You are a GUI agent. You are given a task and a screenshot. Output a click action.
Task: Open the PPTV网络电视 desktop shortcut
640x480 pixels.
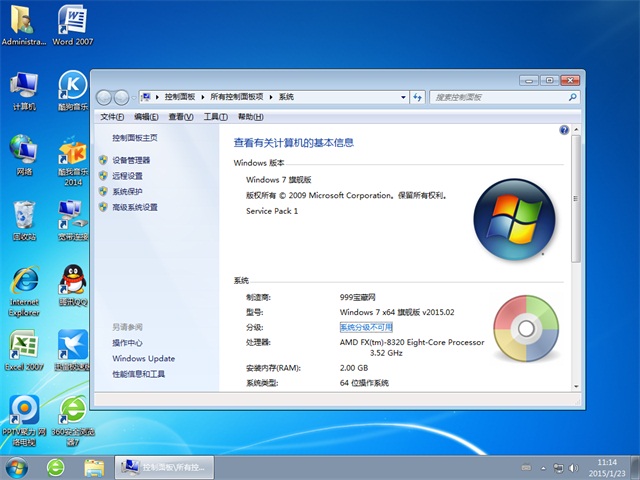pyautogui.click(x=24, y=420)
